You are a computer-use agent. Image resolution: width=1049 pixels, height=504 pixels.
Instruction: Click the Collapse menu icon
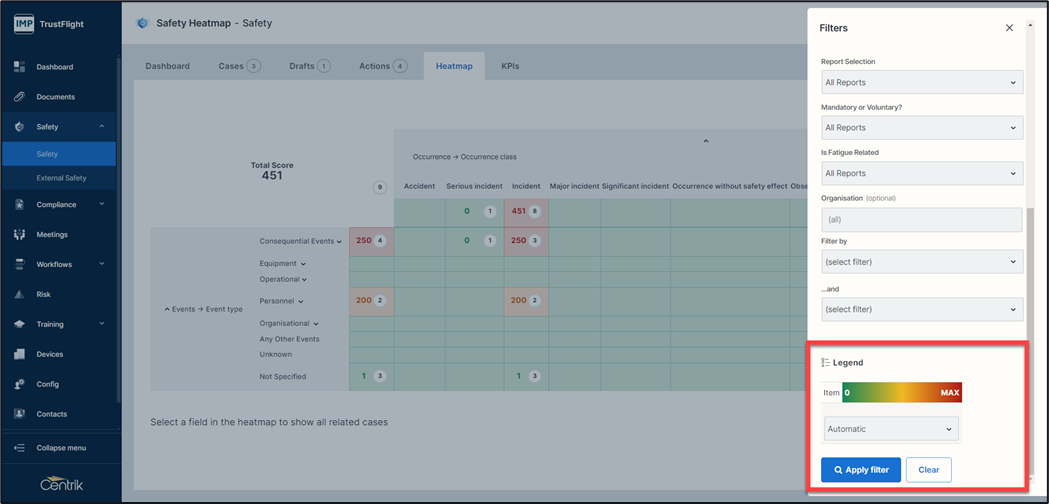[x=19, y=448]
